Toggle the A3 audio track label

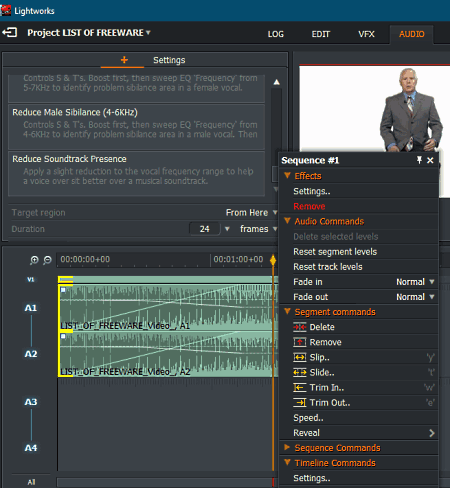(x=31, y=402)
